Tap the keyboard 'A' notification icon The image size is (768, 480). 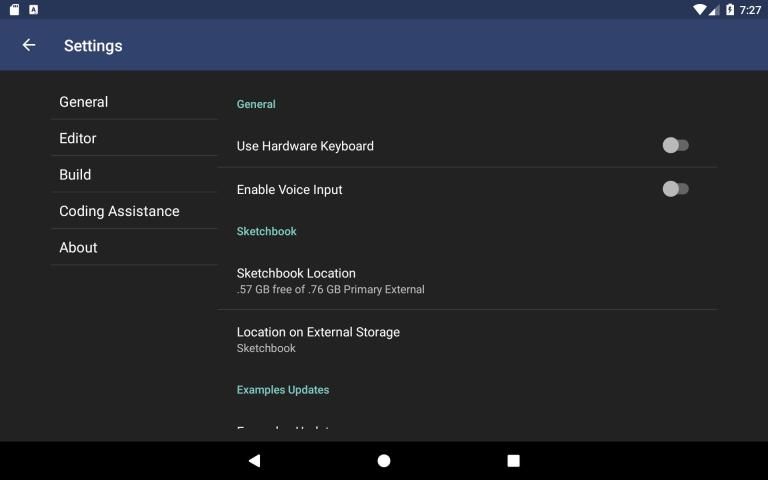pos(34,9)
